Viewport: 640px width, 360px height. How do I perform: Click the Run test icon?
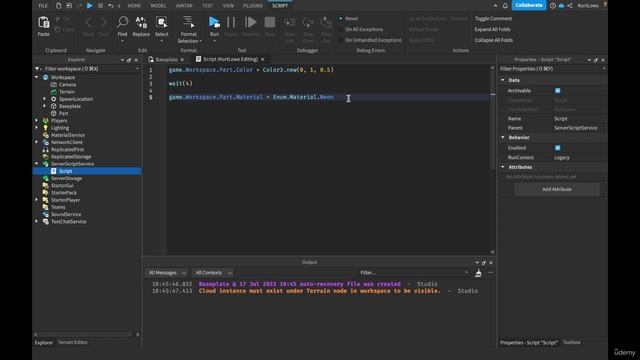pyautogui.click(x=214, y=22)
